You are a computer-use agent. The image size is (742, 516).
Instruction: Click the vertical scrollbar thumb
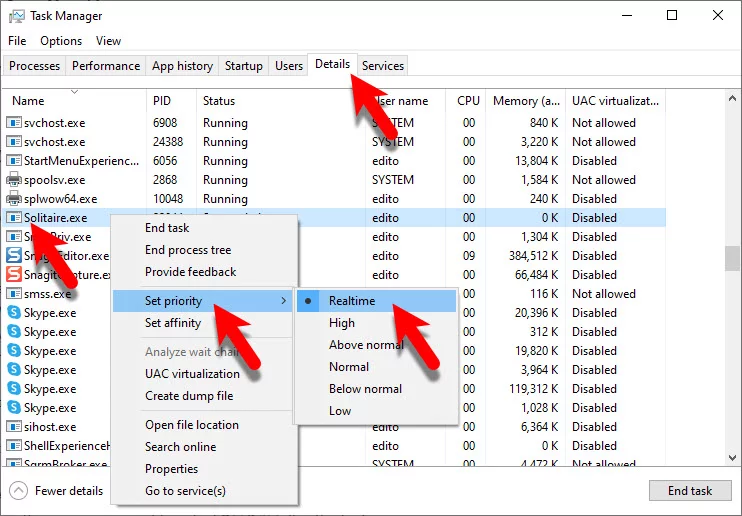click(x=733, y=258)
